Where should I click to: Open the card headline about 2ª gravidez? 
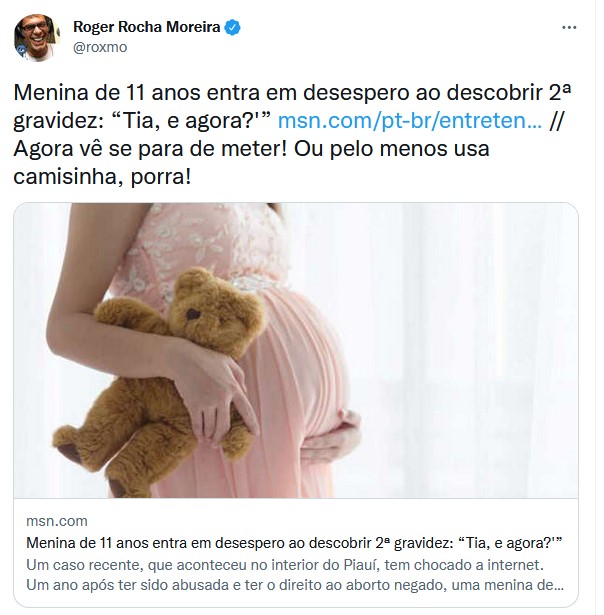(x=294, y=543)
